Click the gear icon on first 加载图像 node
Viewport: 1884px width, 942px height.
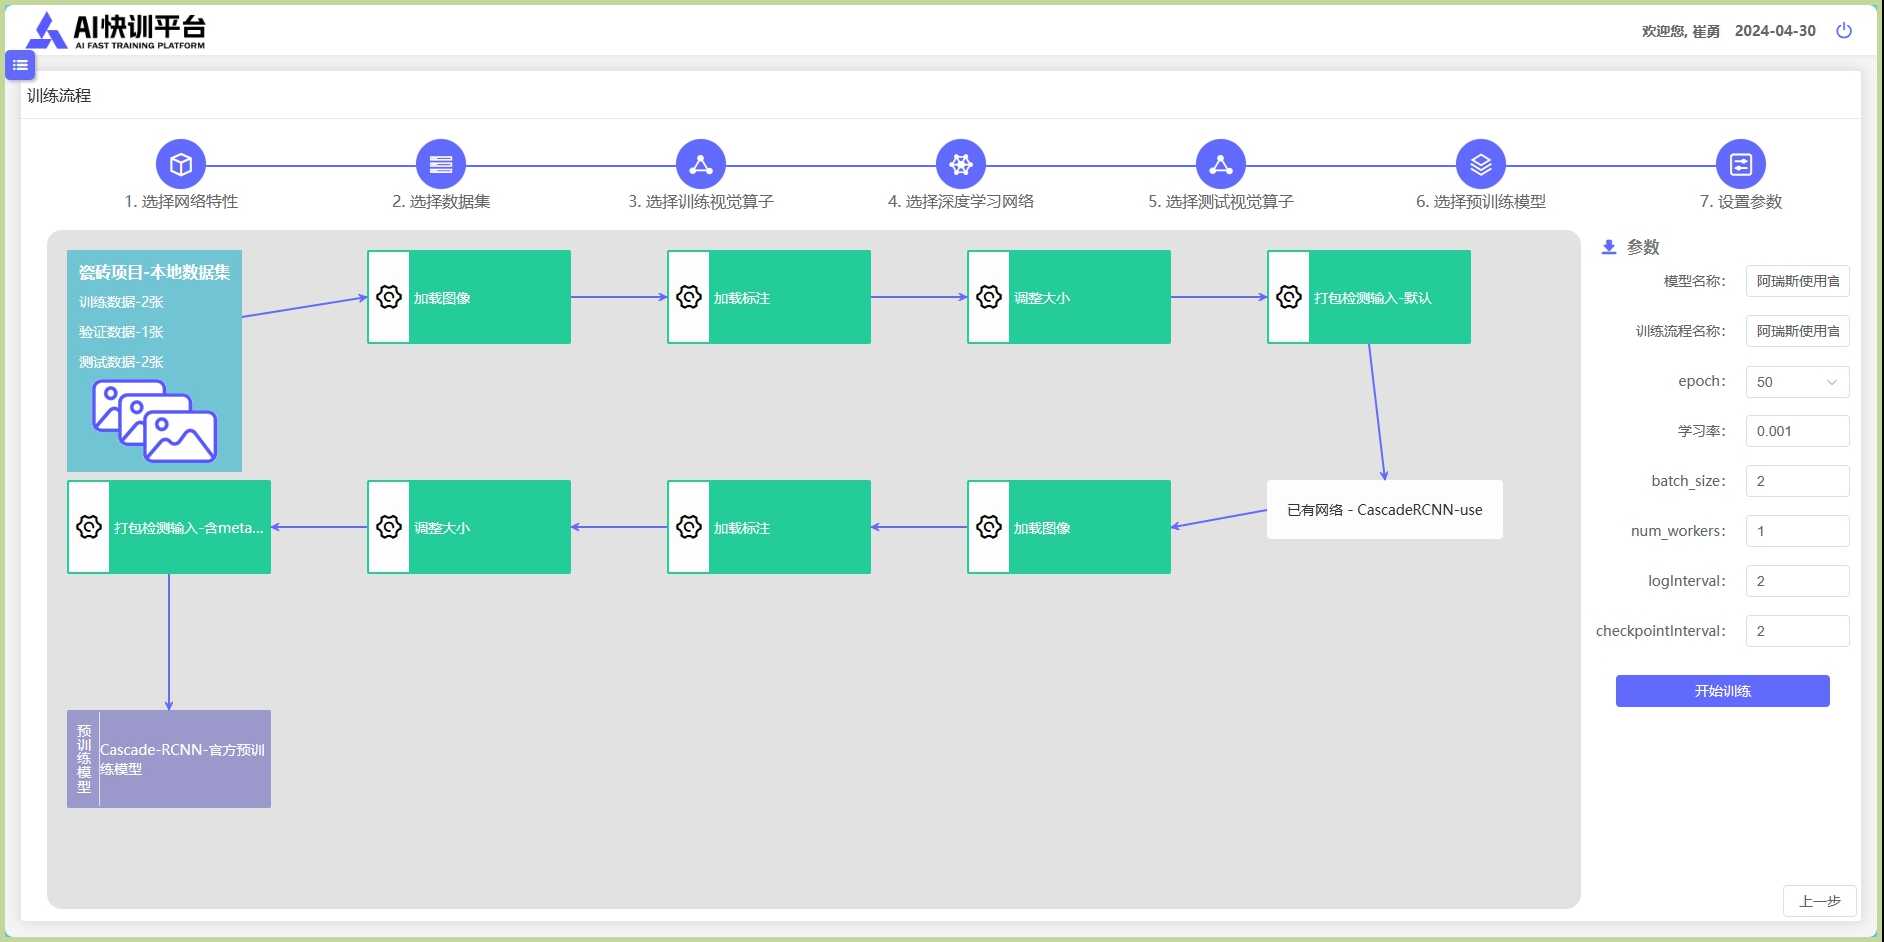coord(389,297)
